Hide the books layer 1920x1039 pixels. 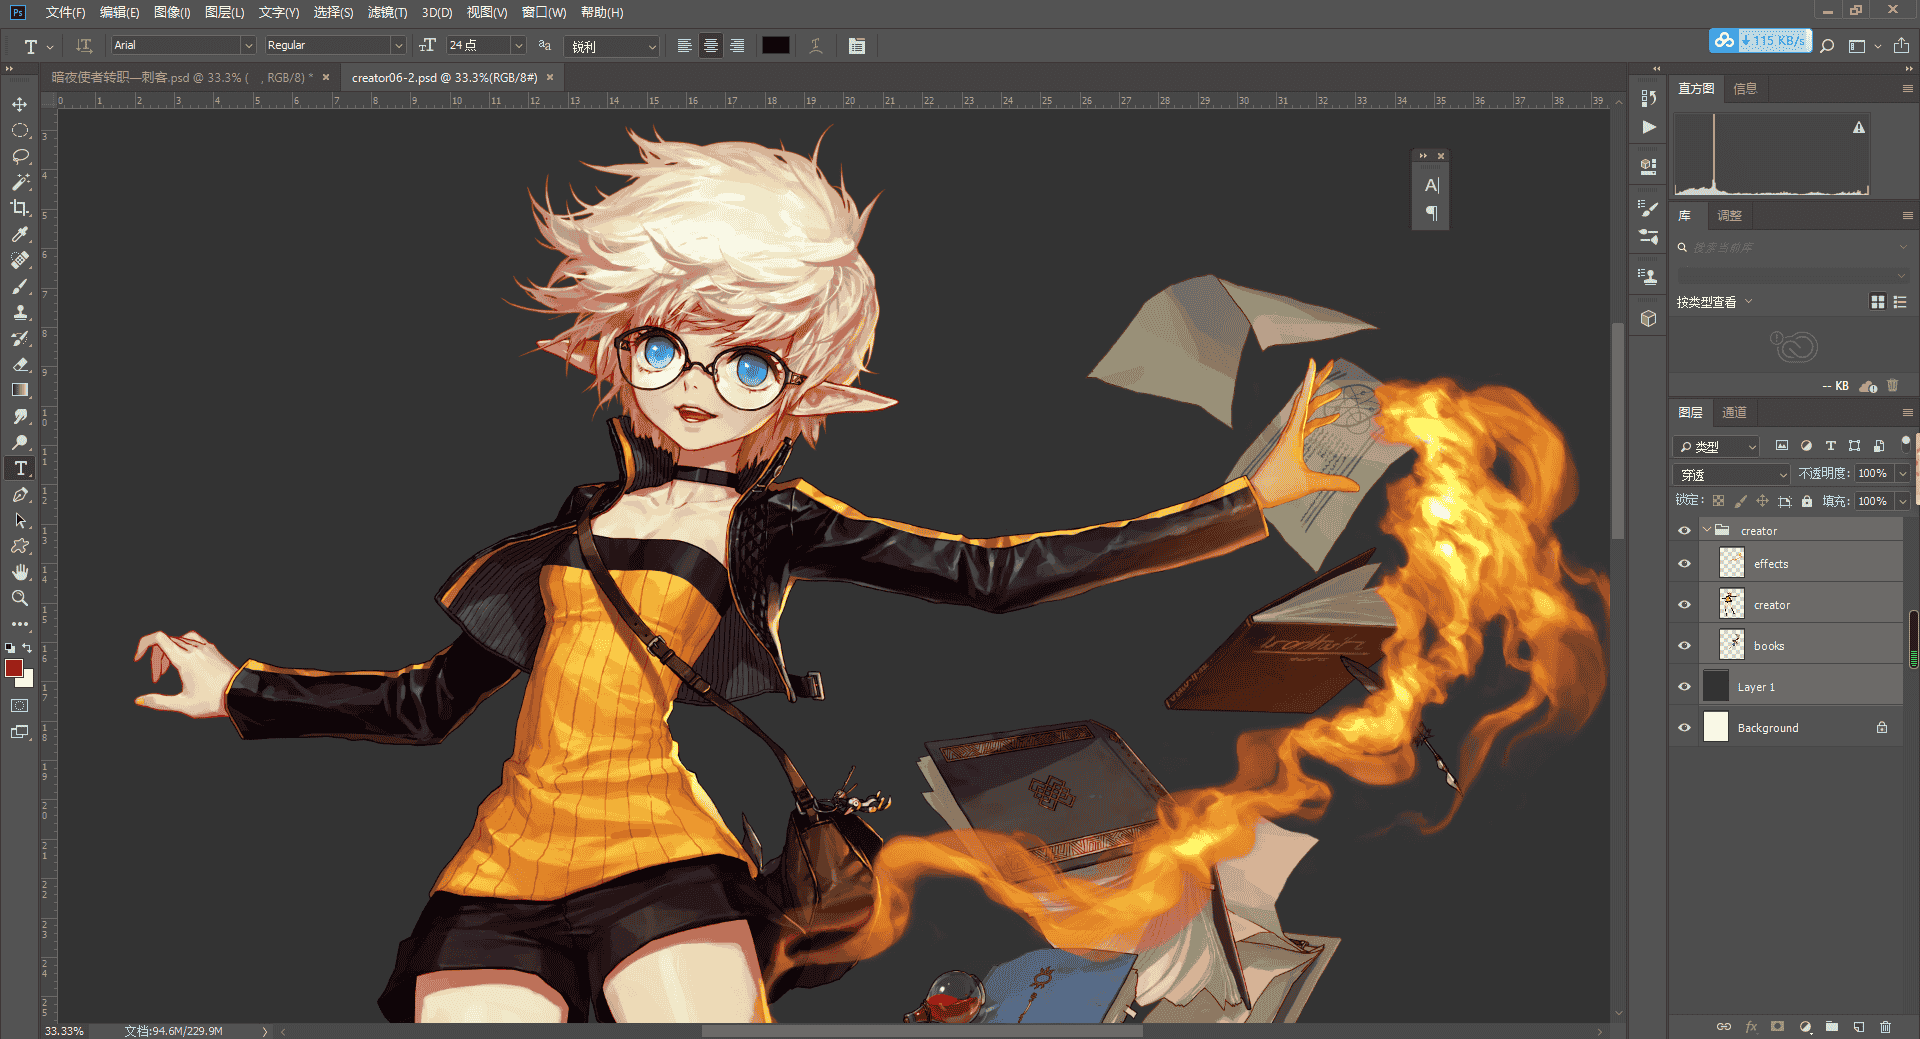[1684, 646]
